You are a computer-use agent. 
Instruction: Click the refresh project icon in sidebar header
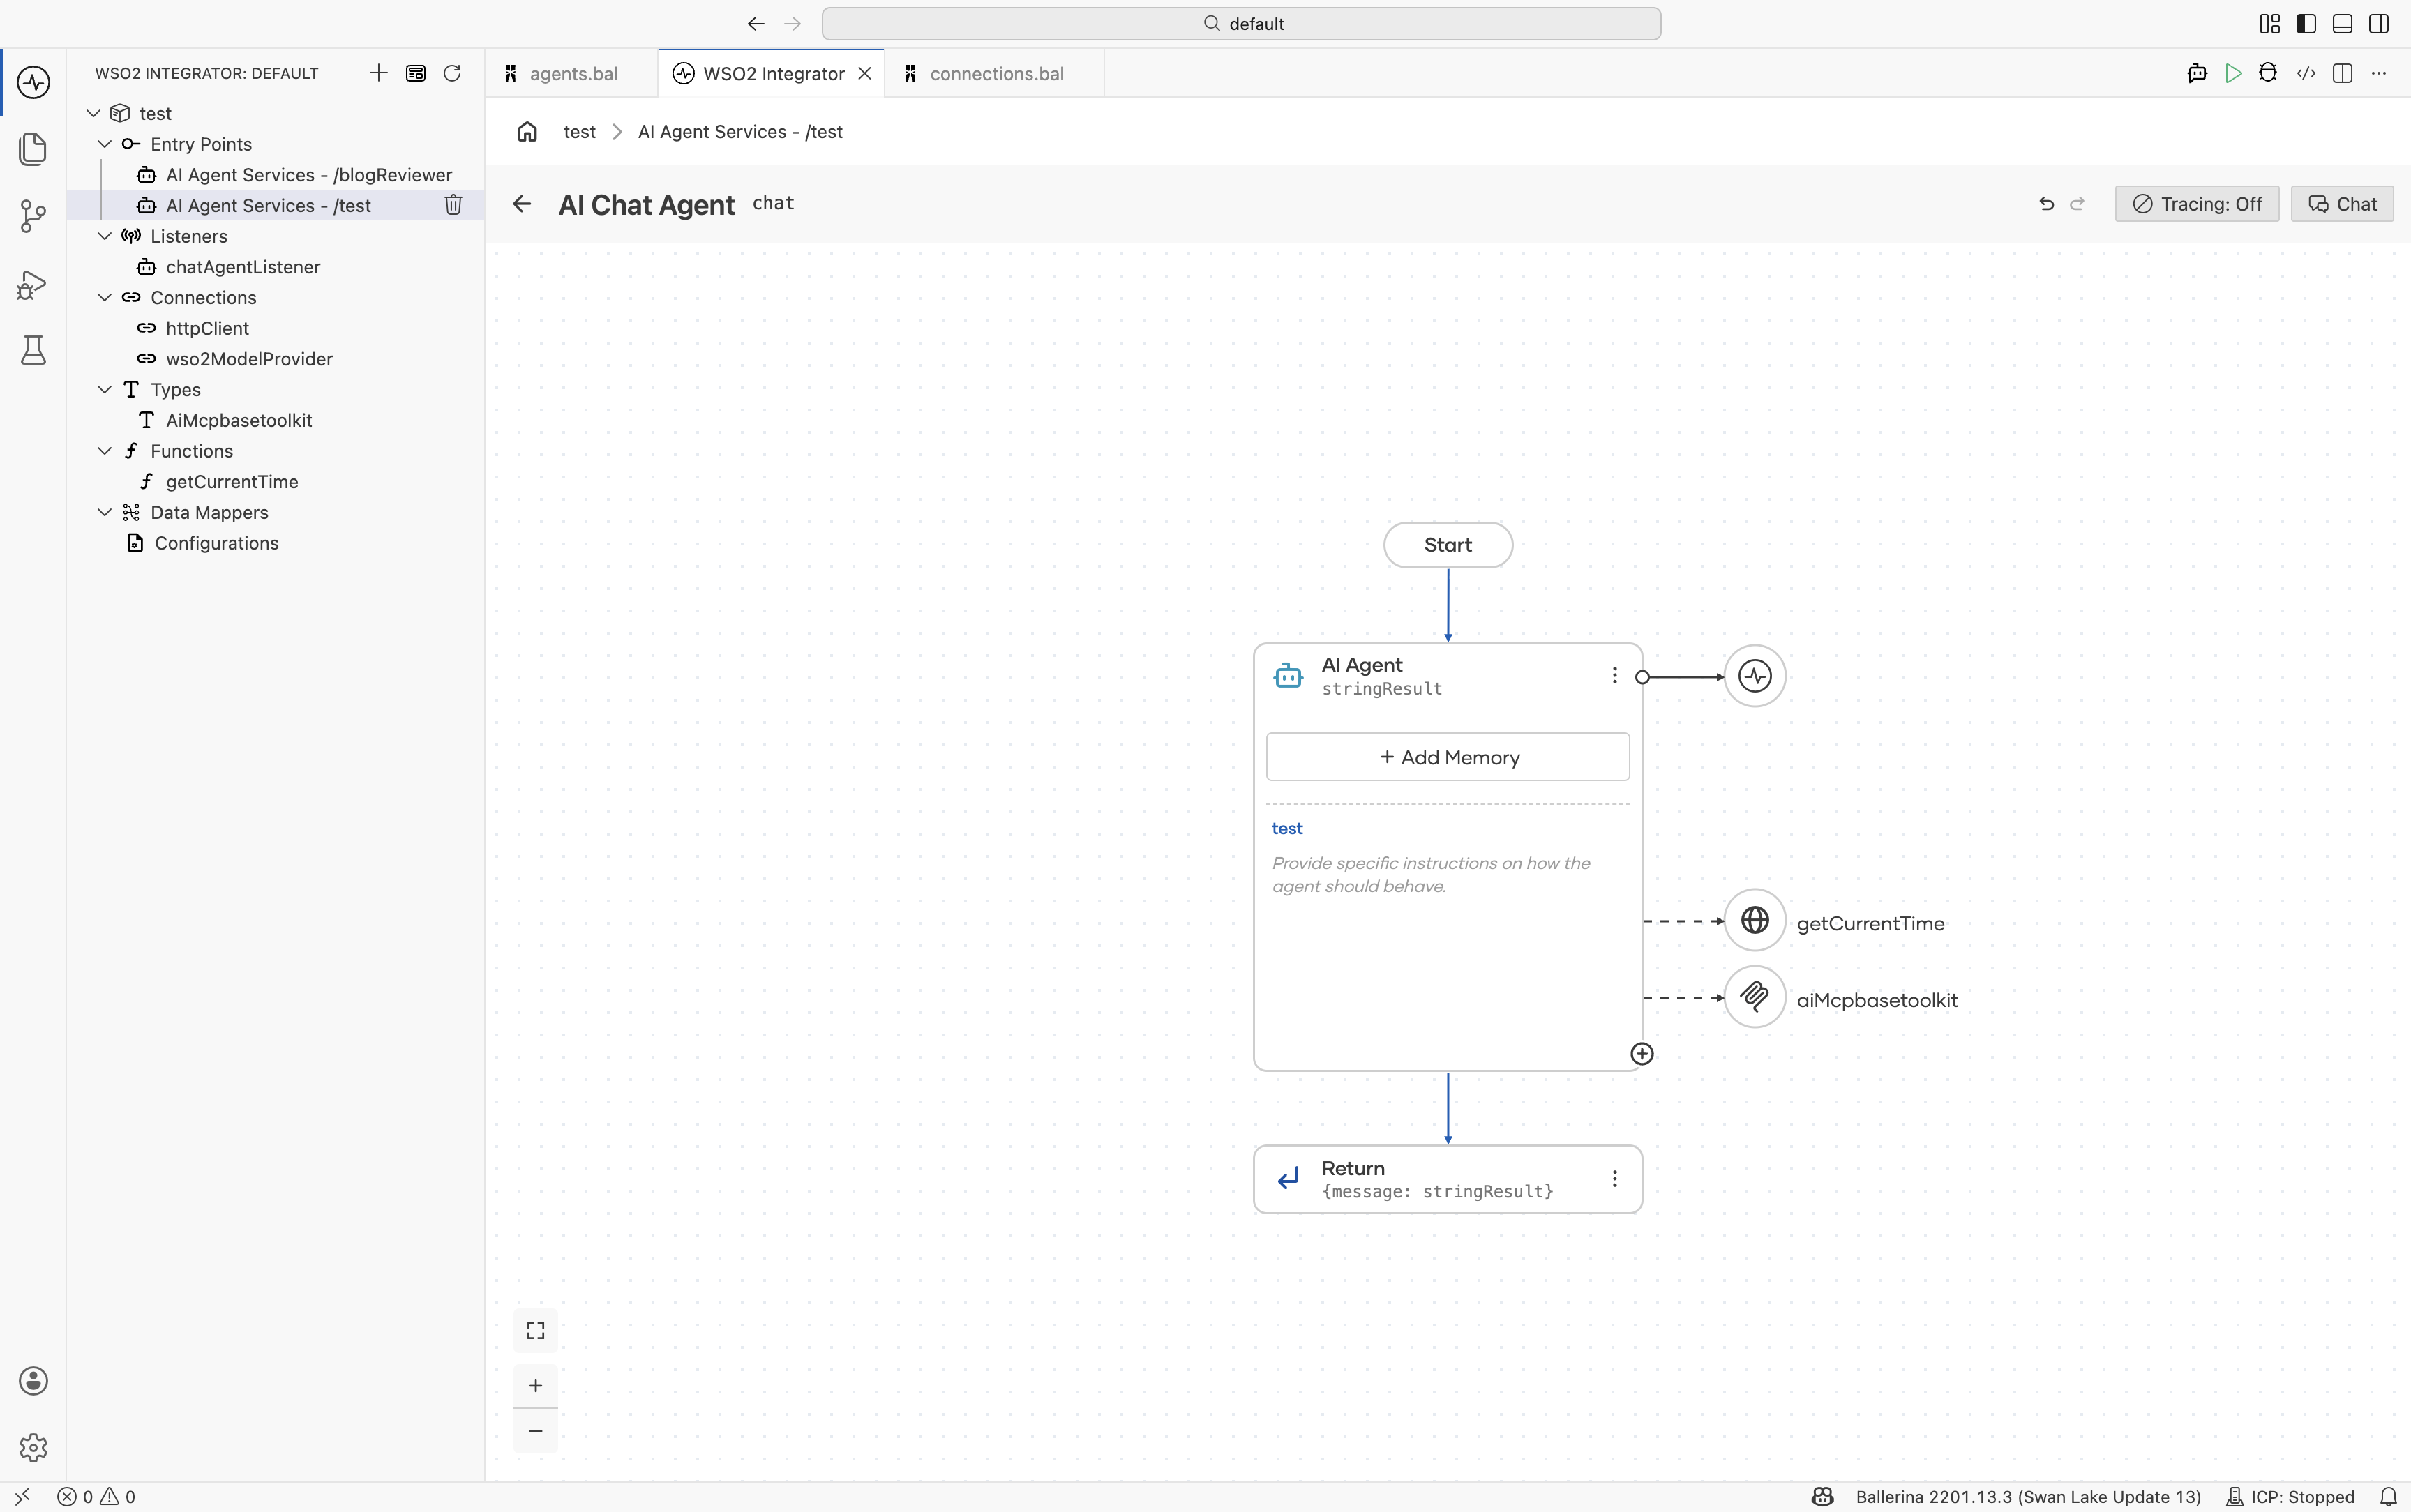click(452, 73)
